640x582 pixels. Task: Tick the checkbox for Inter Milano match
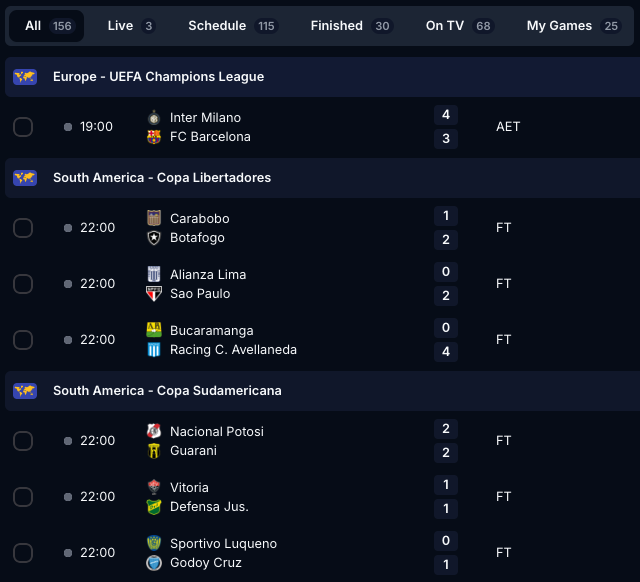tap(23, 127)
